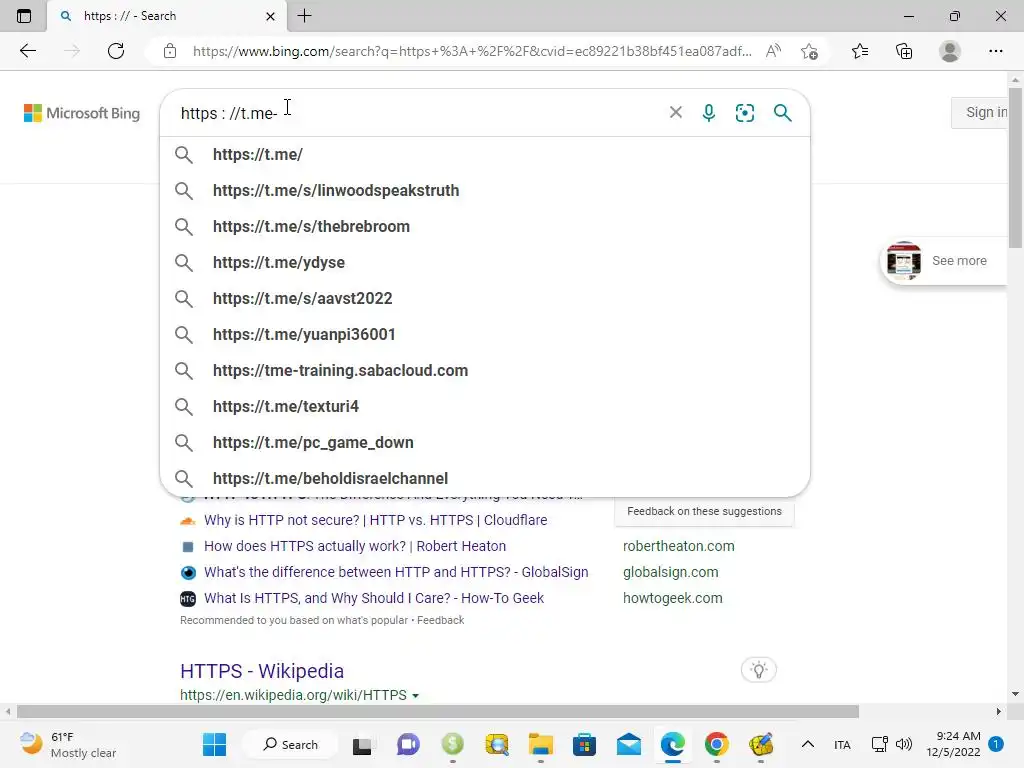Image resolution: width=1024 pixels, height=768 pixels.
Task: Open the browser profile avatar
Action: point(950,51)
